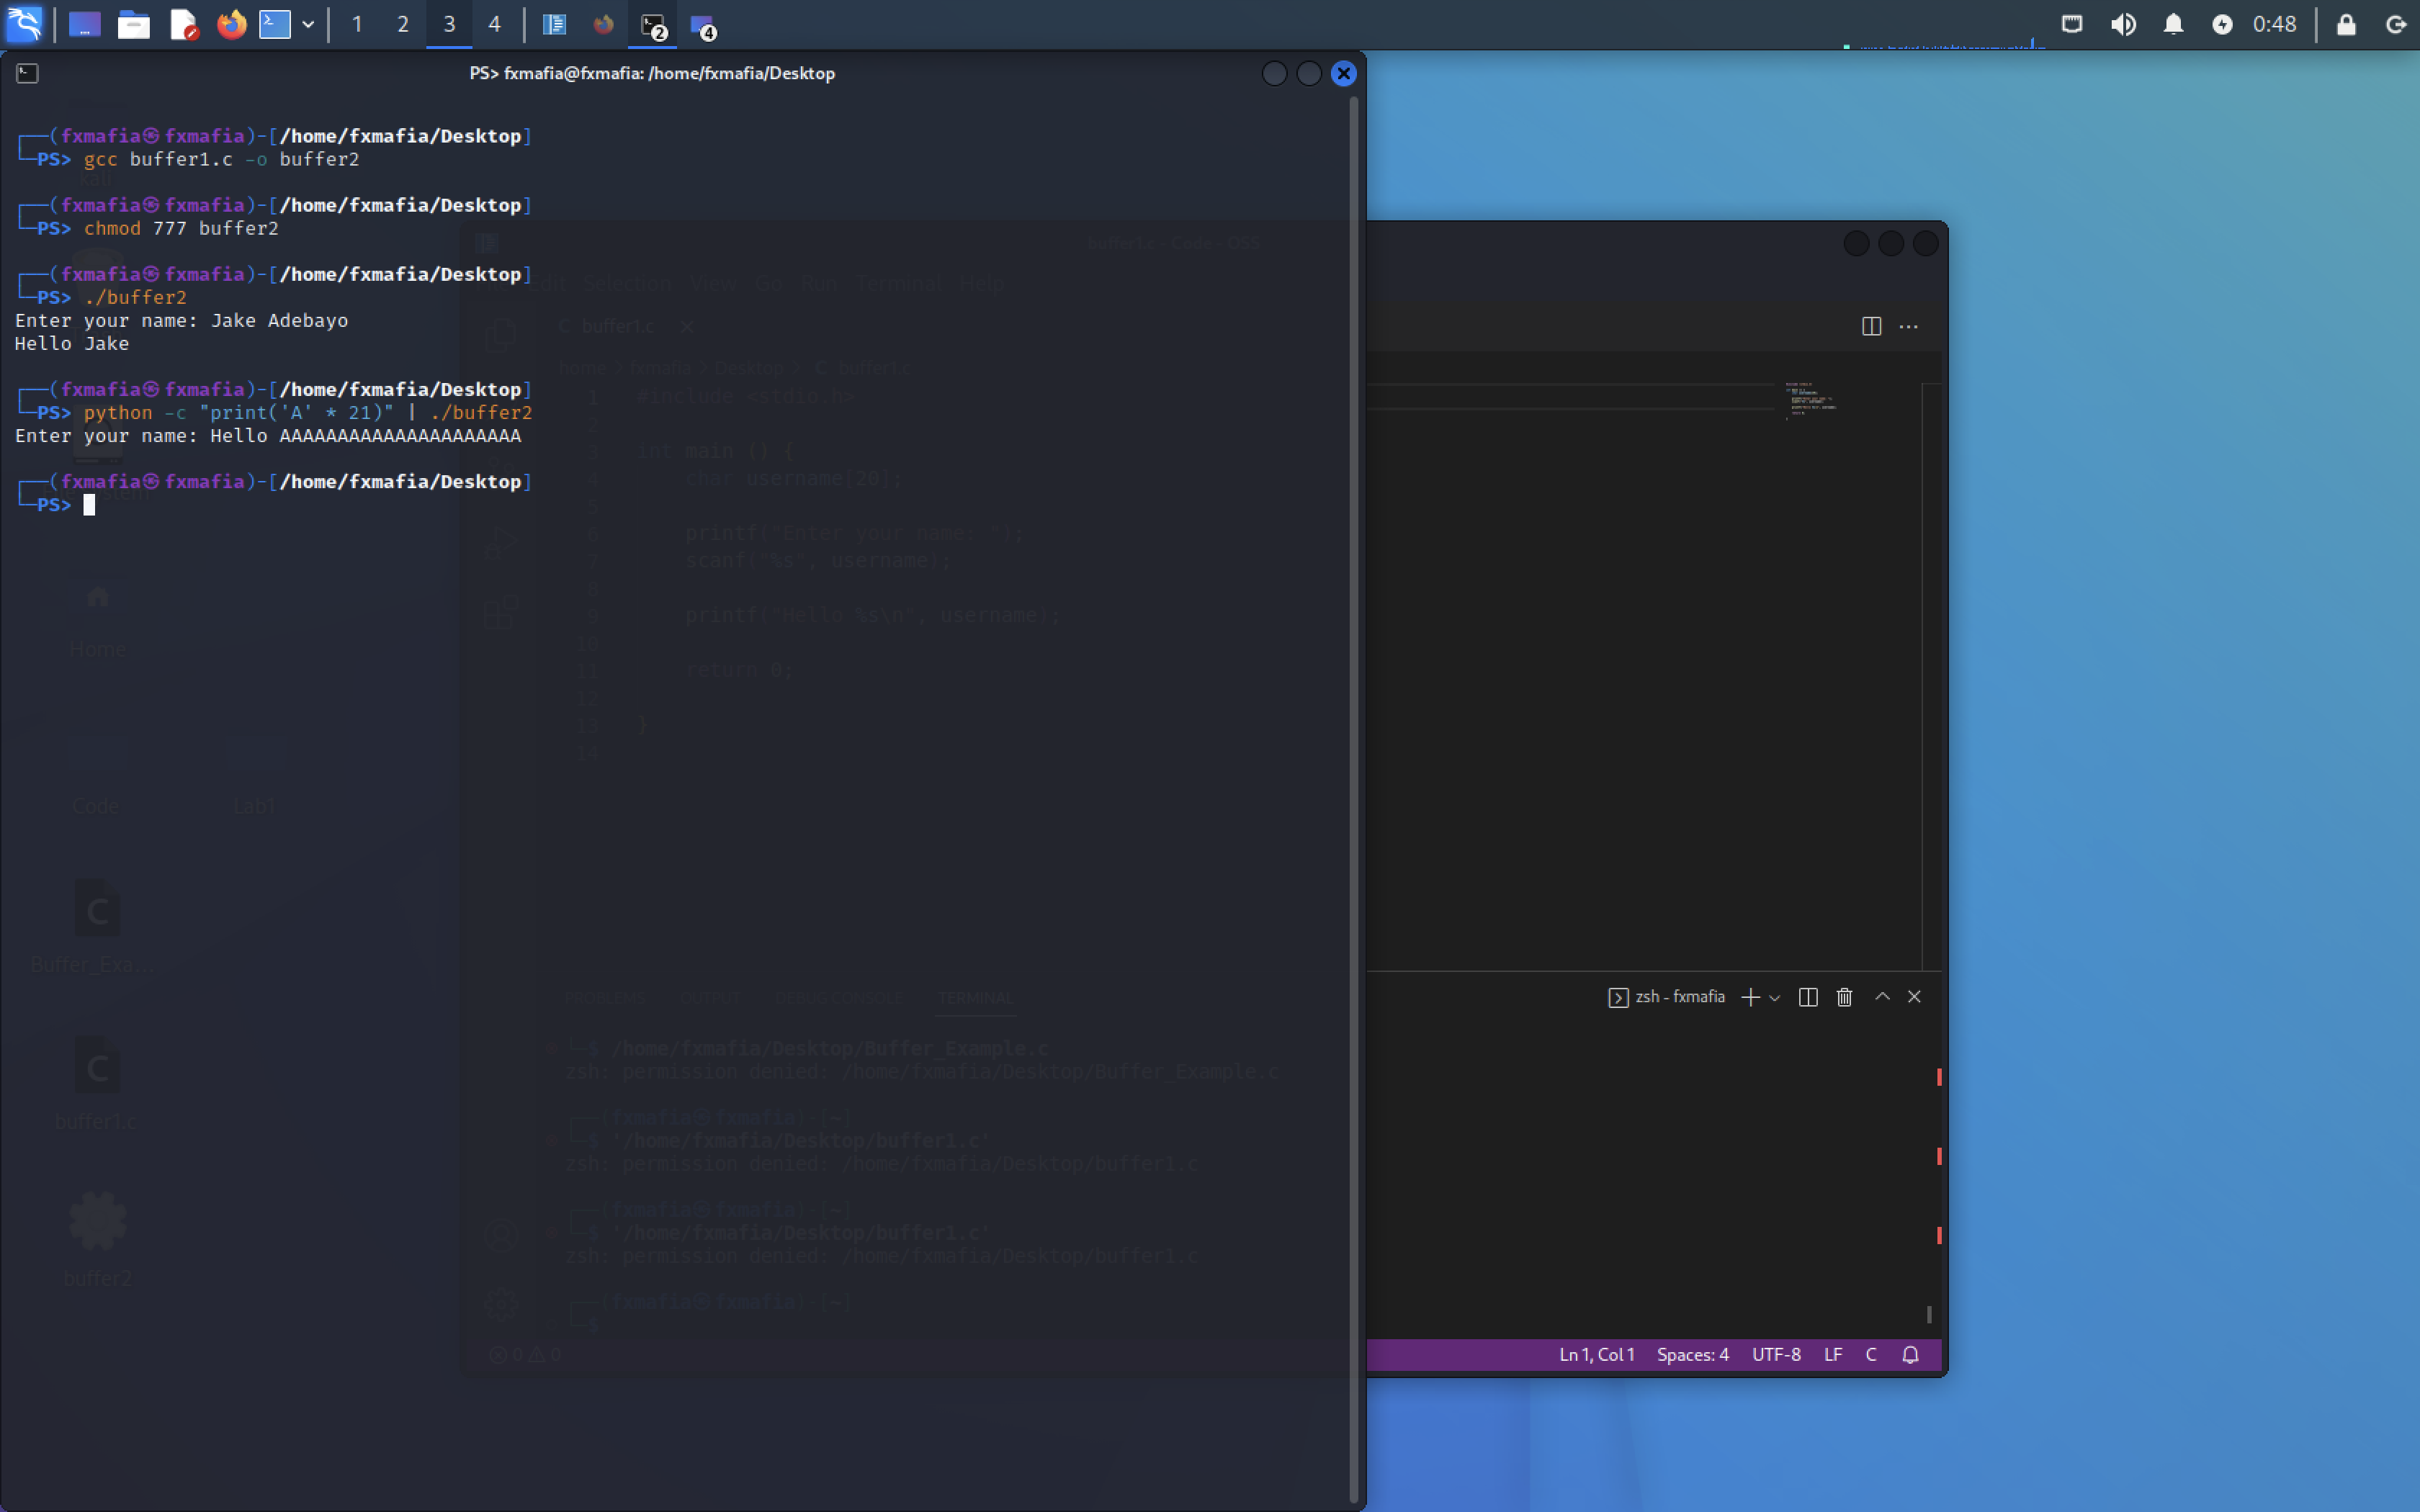Open the Kali applications menu
This screenshot has height=1512, width=2420.
click(x=24, y=24)
